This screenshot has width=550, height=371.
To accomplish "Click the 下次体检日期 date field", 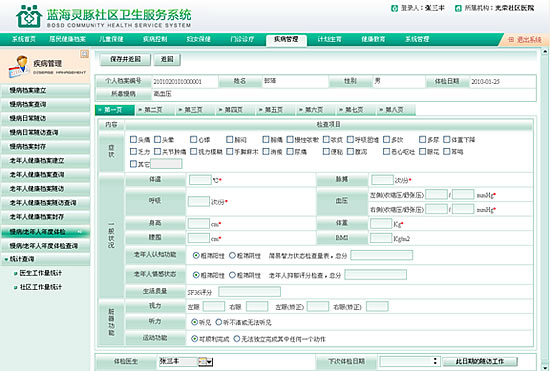I will pos(410,361).
